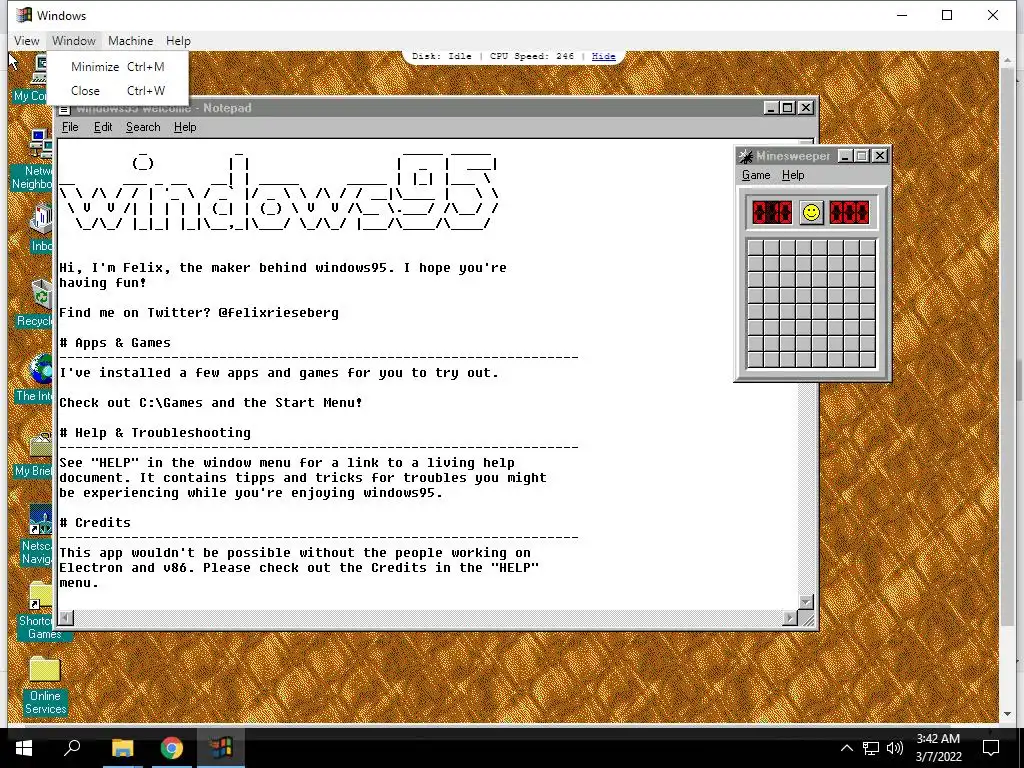Viewport: 1024px width, 768px height.
Task: Open Notepad Edit menu
Action: [x=103, y=127]
